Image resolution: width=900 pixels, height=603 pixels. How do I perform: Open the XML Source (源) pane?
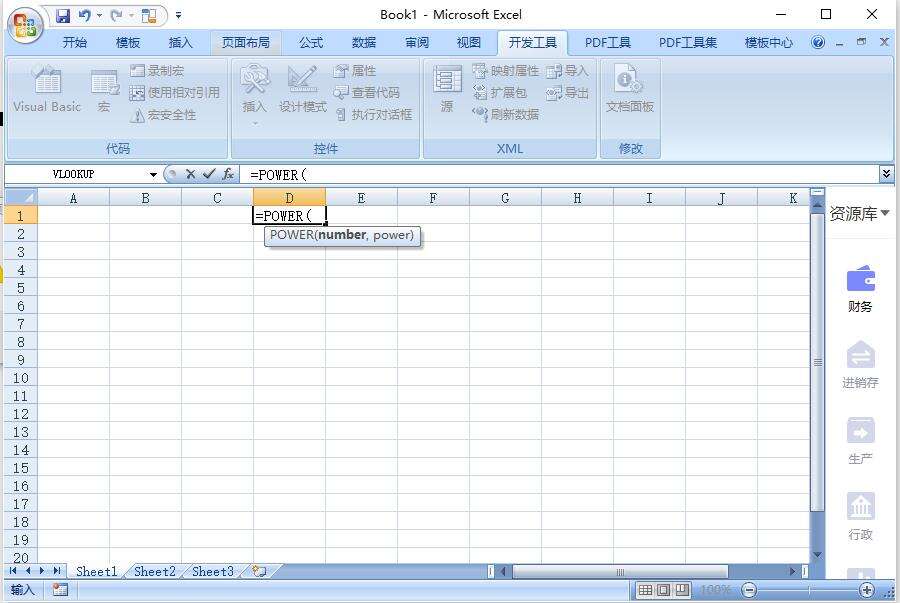click(x=447, y=90)
